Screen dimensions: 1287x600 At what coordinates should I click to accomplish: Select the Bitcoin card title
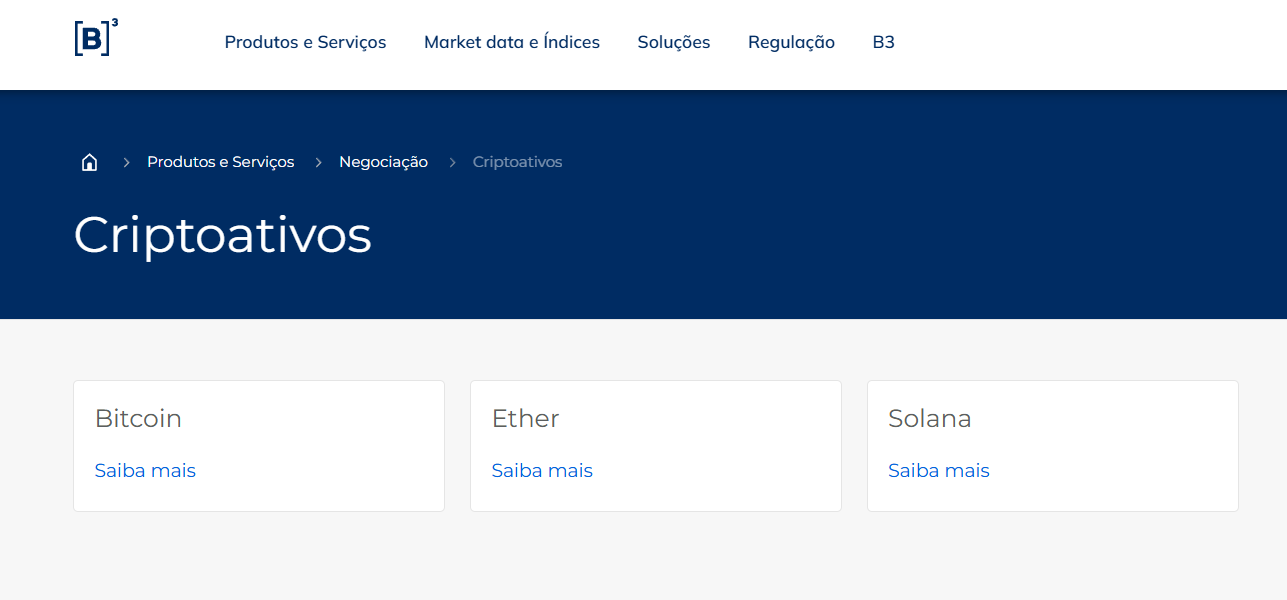click(x=138, y=418)
